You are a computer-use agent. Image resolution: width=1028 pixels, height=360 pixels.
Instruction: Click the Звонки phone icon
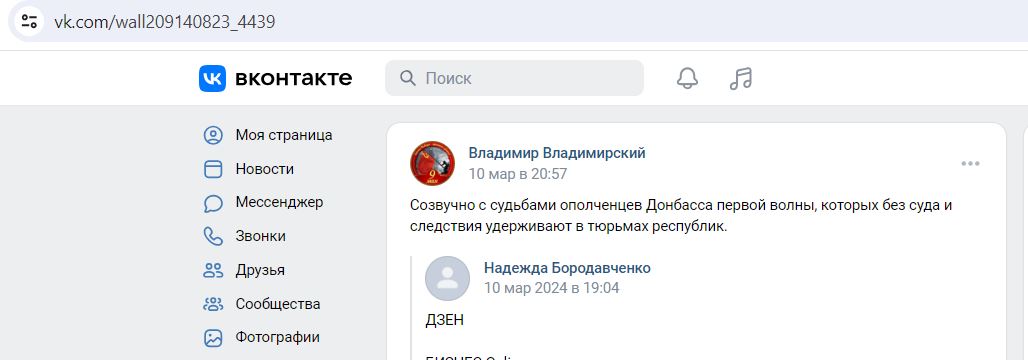pos(213,236)
